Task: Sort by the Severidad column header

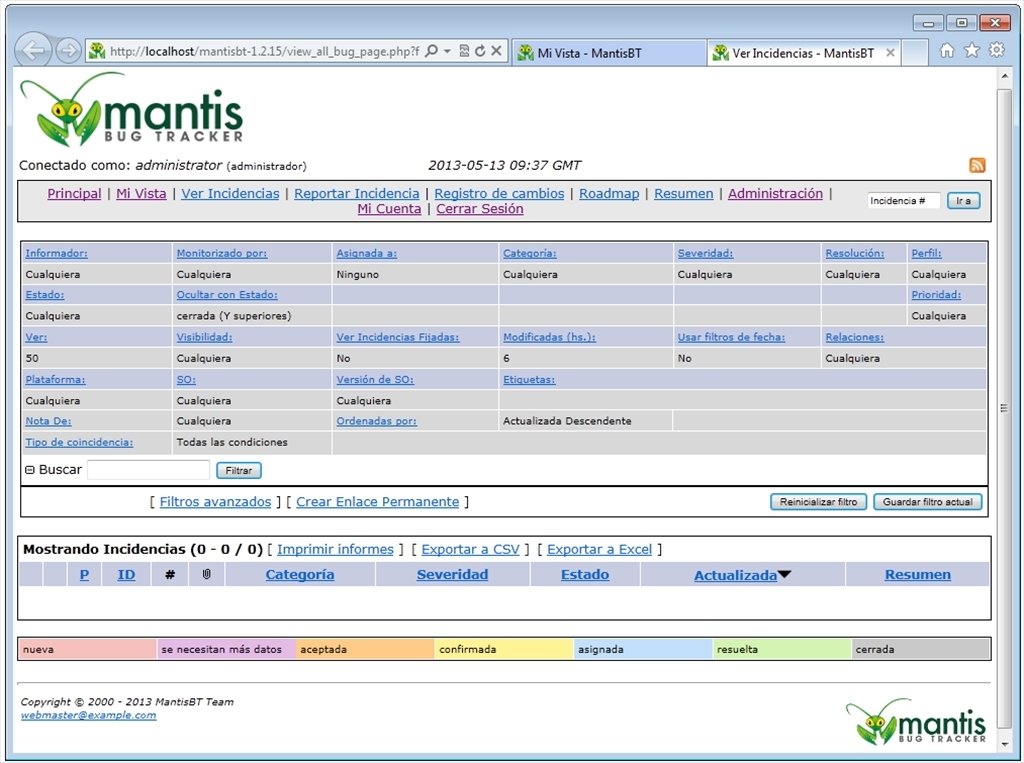Action: 452,574
